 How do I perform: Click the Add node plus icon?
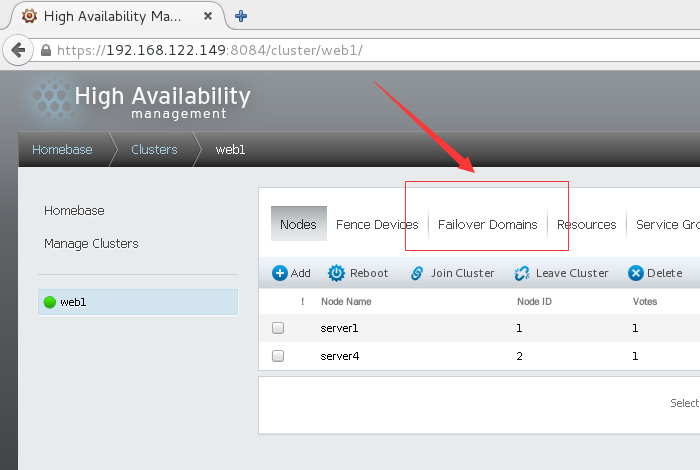click(x=280, y=273)
